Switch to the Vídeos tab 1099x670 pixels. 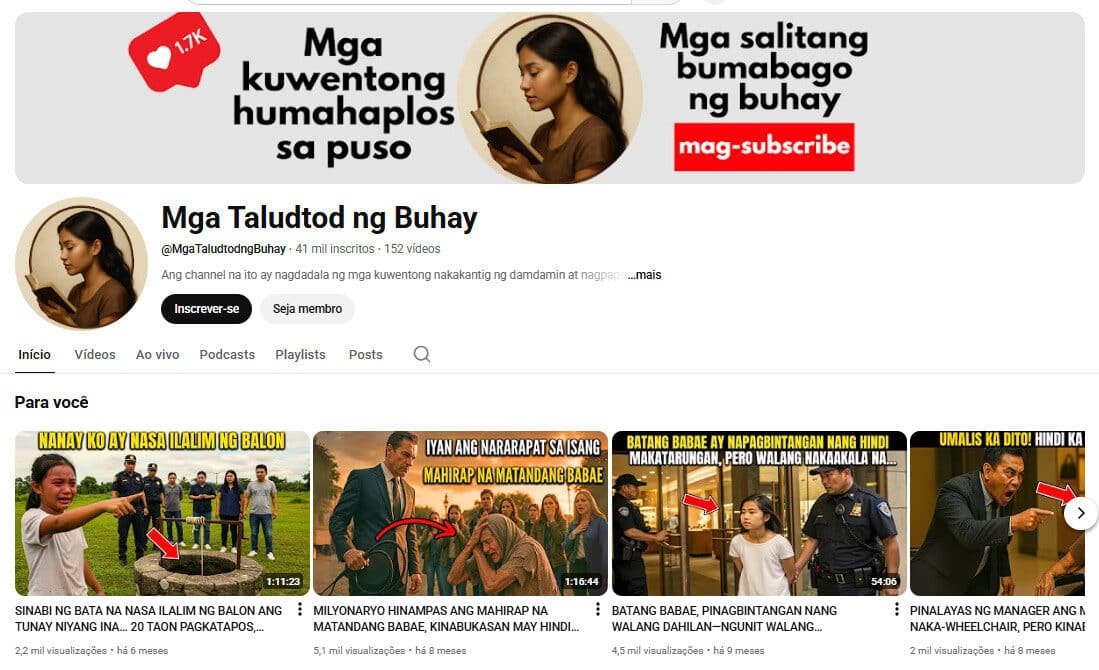pos(95,355)
